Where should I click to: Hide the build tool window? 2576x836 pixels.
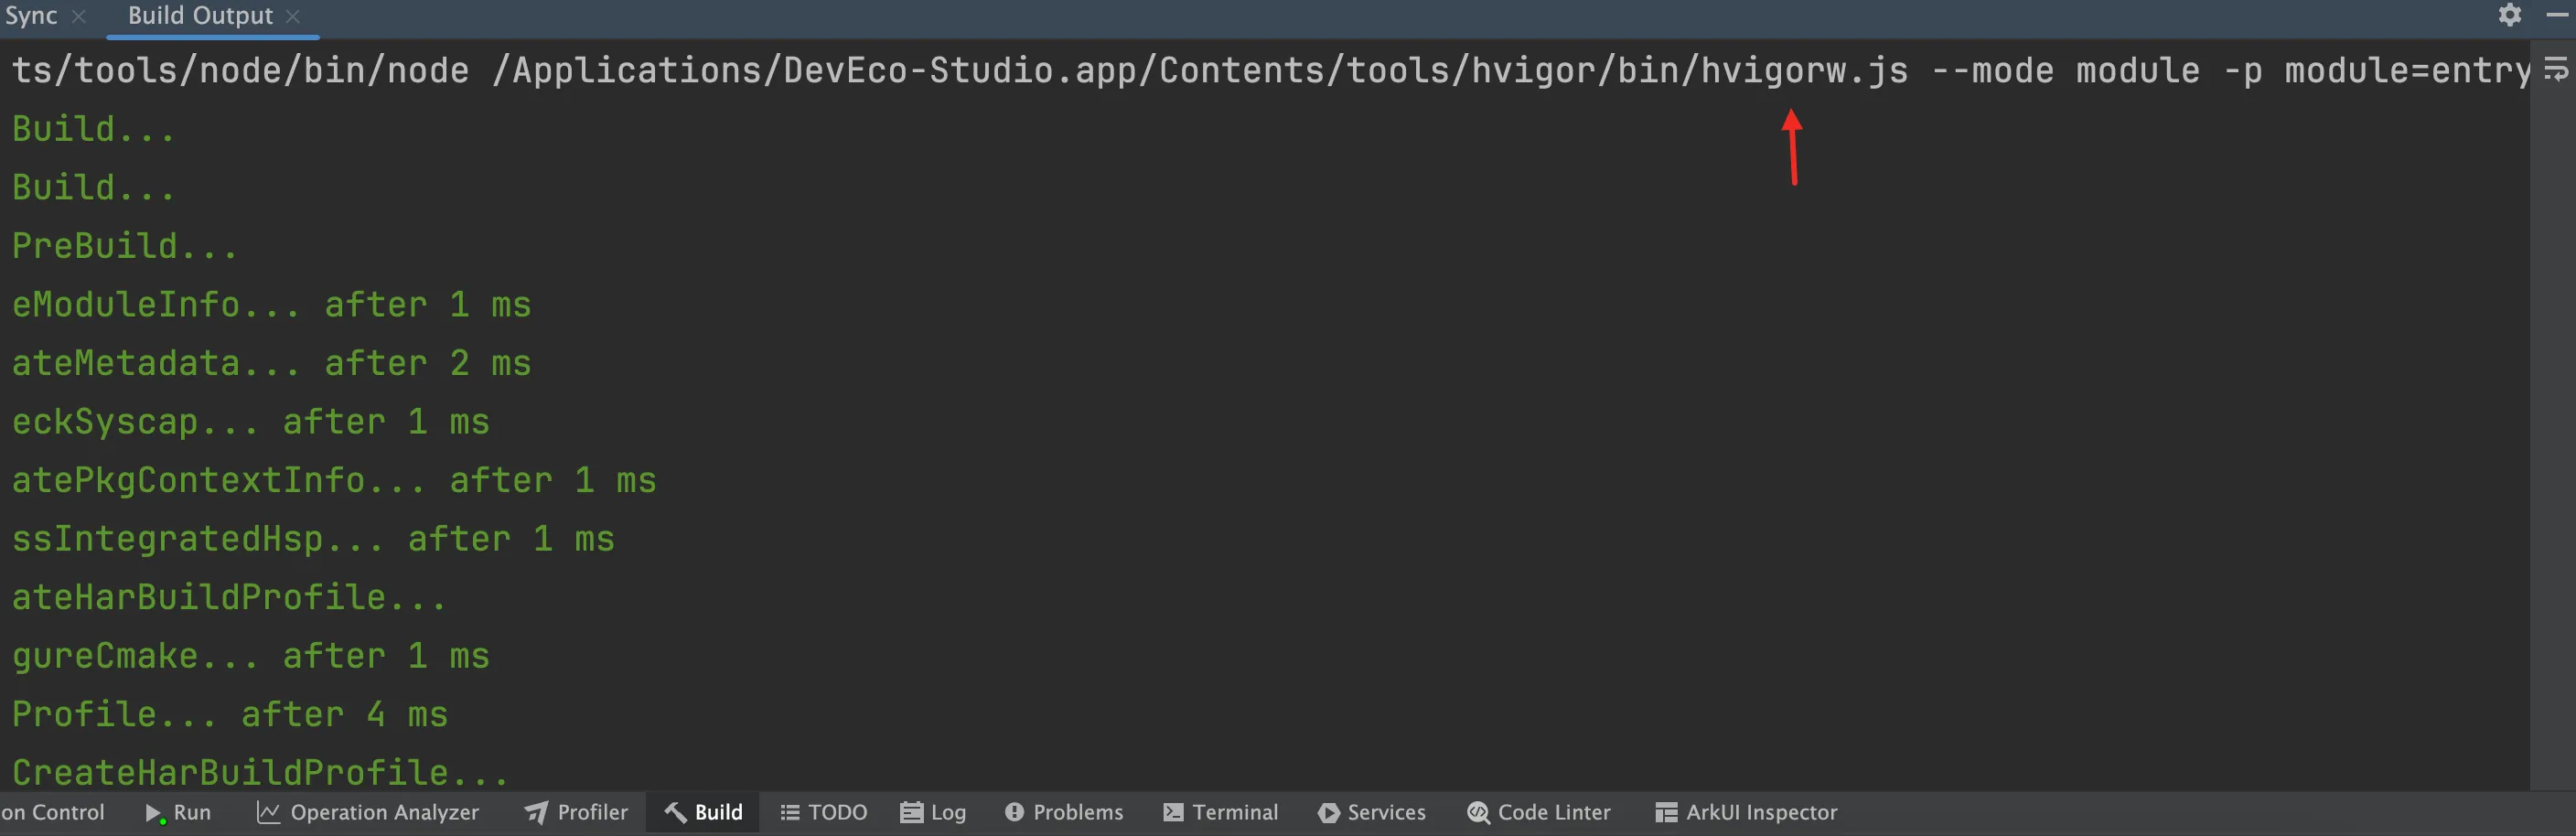[x=2557, y=15]
